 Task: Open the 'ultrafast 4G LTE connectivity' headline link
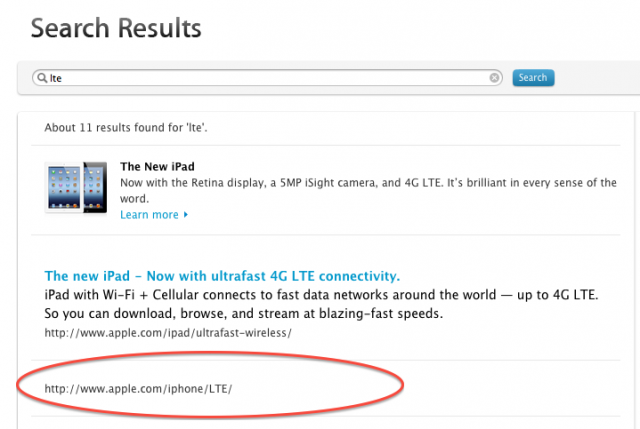click(222, 276)
